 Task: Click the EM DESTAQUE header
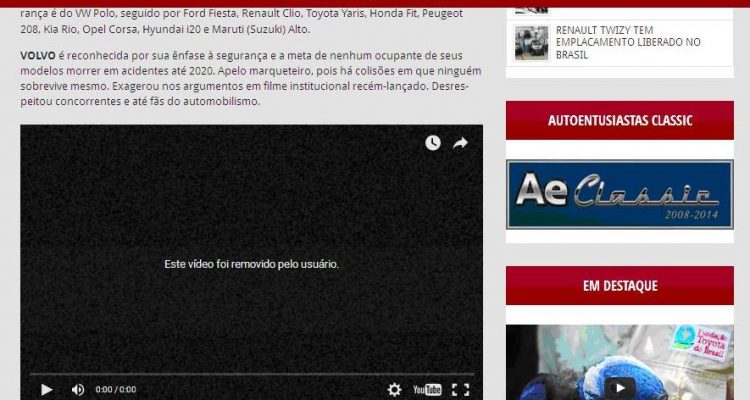(619, 285)
